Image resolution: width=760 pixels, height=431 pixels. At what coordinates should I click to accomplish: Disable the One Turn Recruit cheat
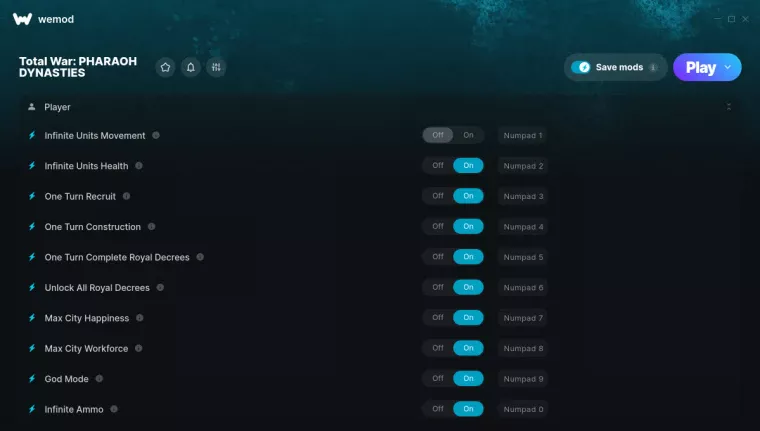(x=438, y=196)
